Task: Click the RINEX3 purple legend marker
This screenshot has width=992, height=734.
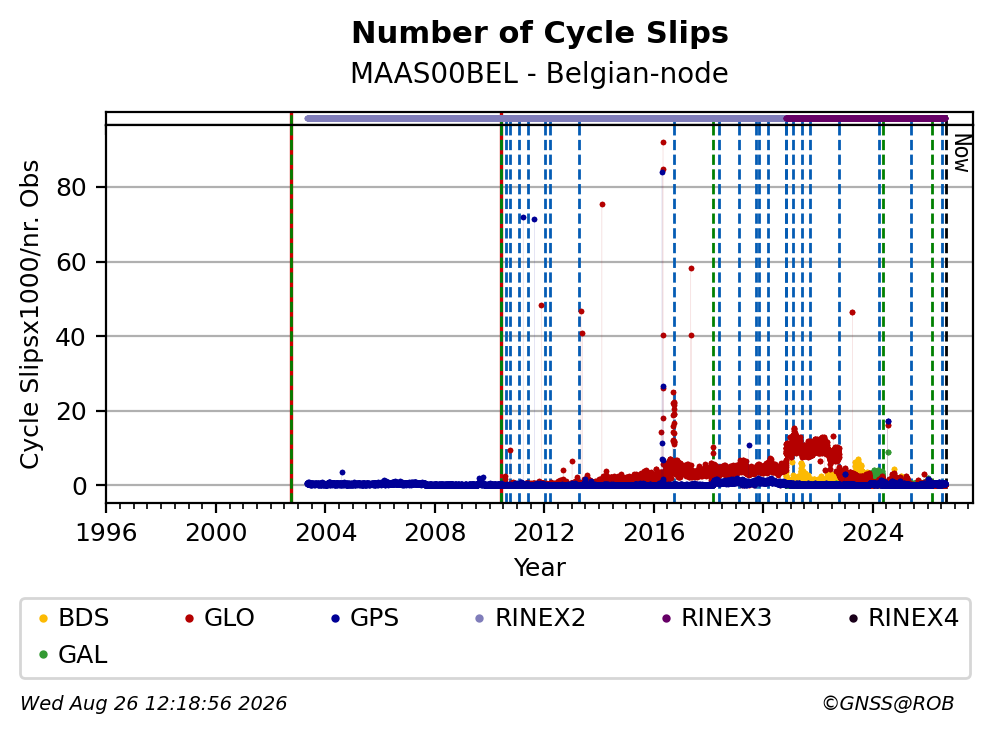Action: 666,618
